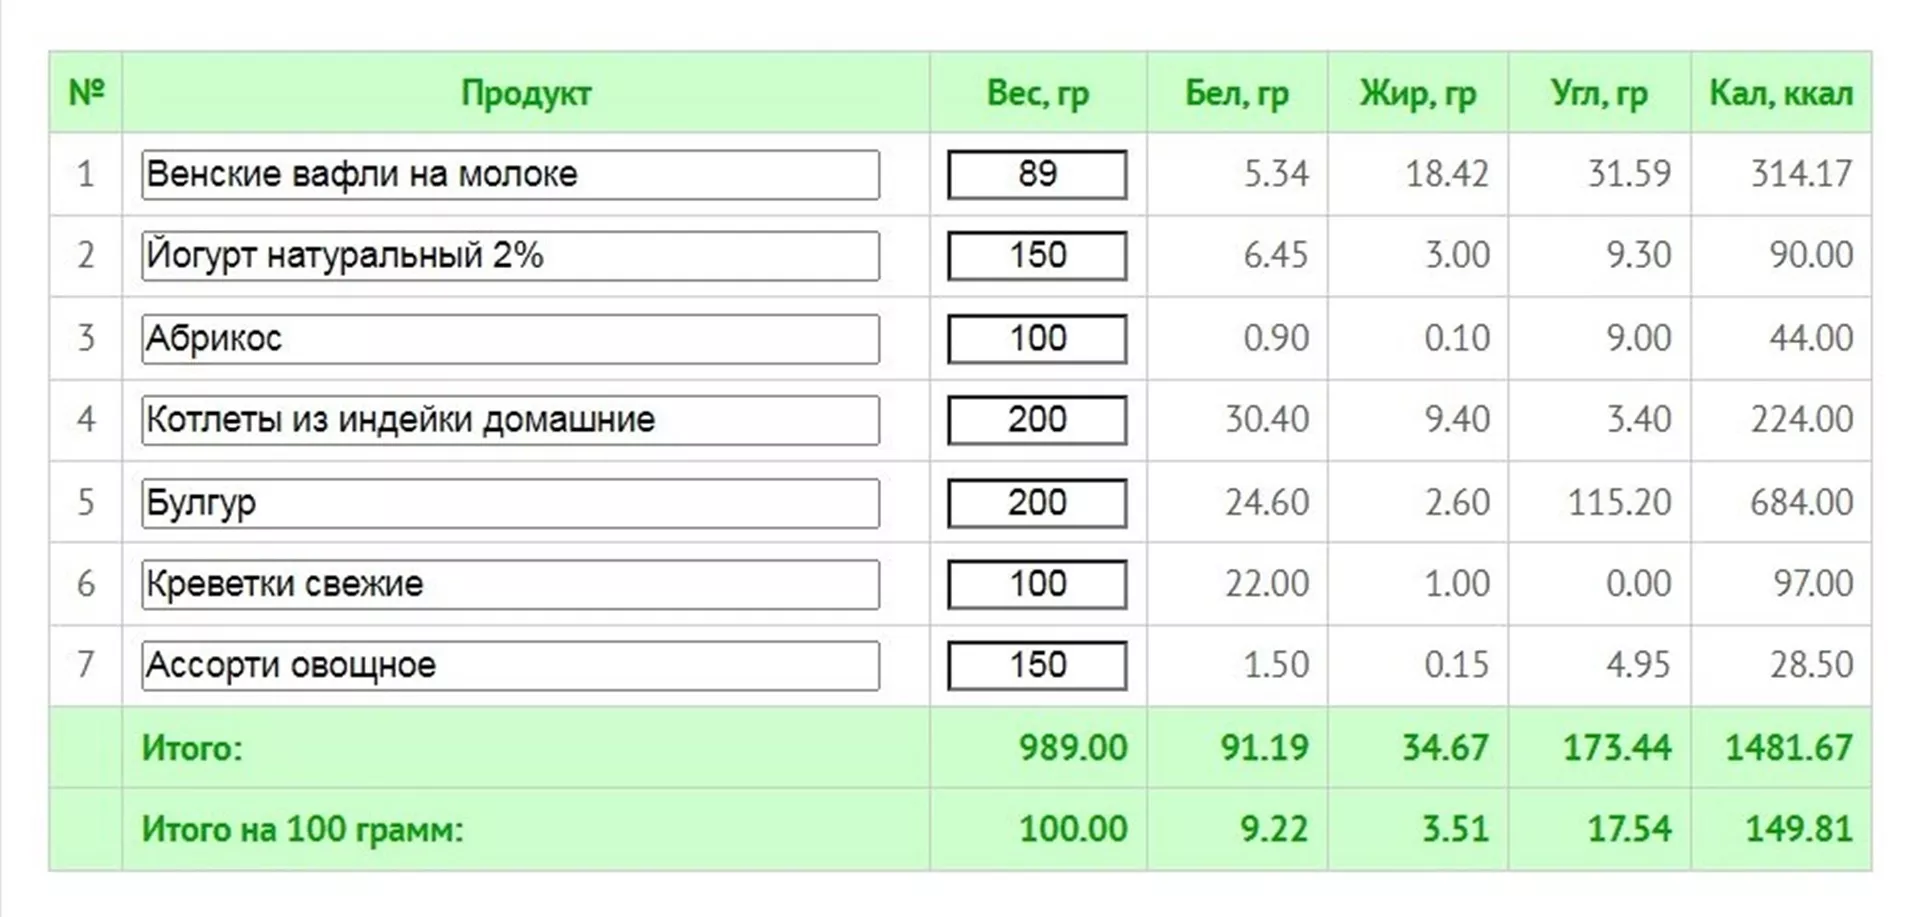Click the total calories value 1481.67
The height and width of the screenshot is (917, 1920).
(1788, 748)
